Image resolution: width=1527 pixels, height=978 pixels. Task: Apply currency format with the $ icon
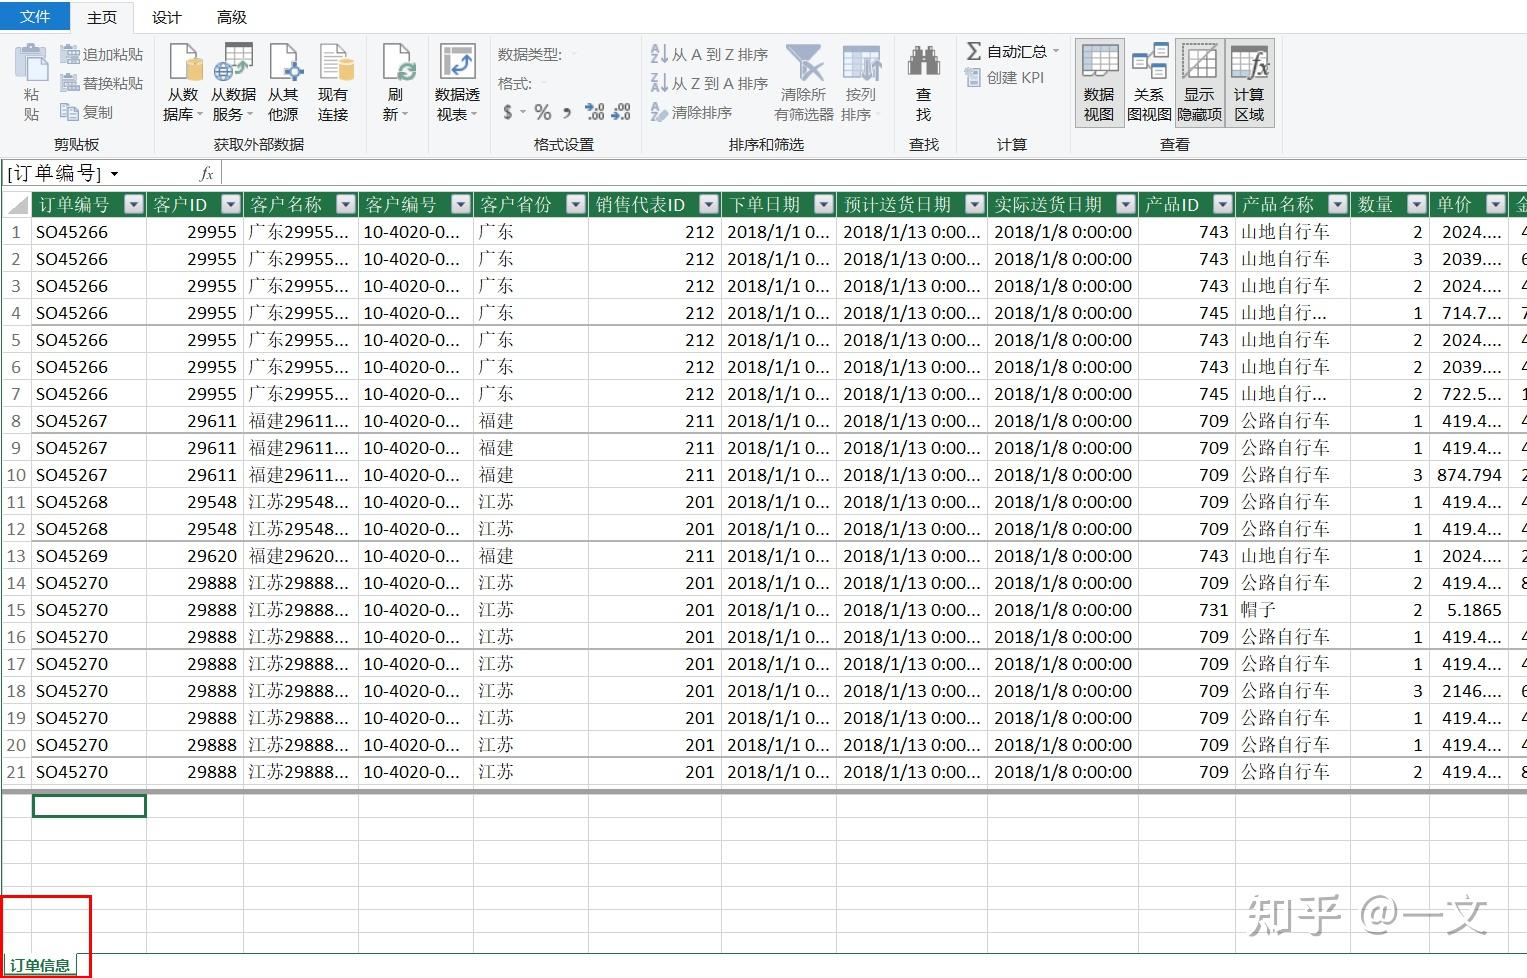(508, 112)
